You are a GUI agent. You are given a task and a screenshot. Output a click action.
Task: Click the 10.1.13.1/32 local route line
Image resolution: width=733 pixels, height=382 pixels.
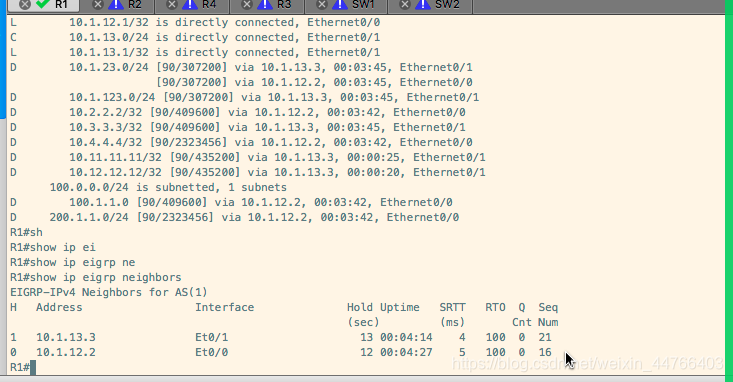[x=195, y=52]
